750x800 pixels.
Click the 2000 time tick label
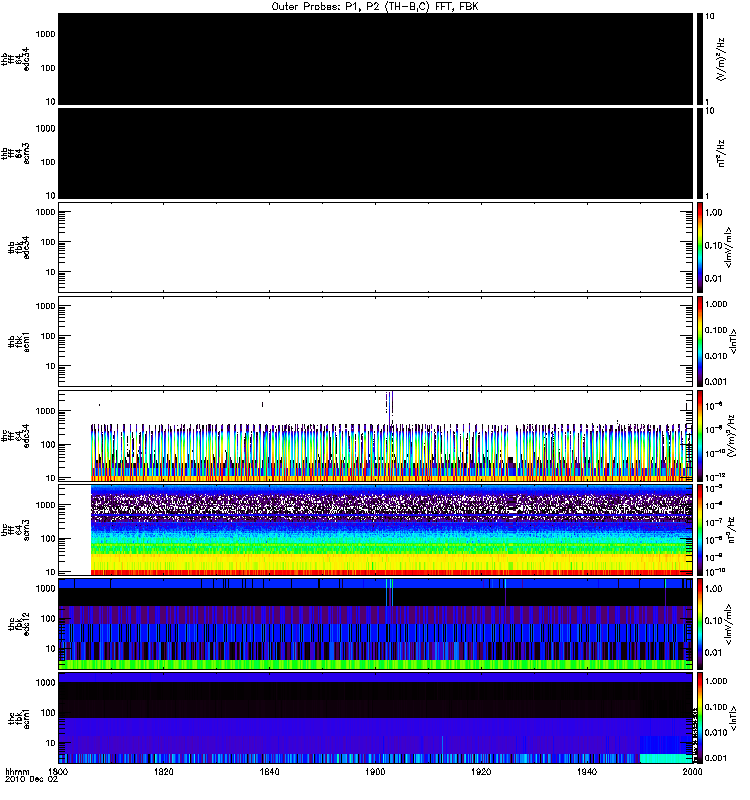[x=692, y=771]
